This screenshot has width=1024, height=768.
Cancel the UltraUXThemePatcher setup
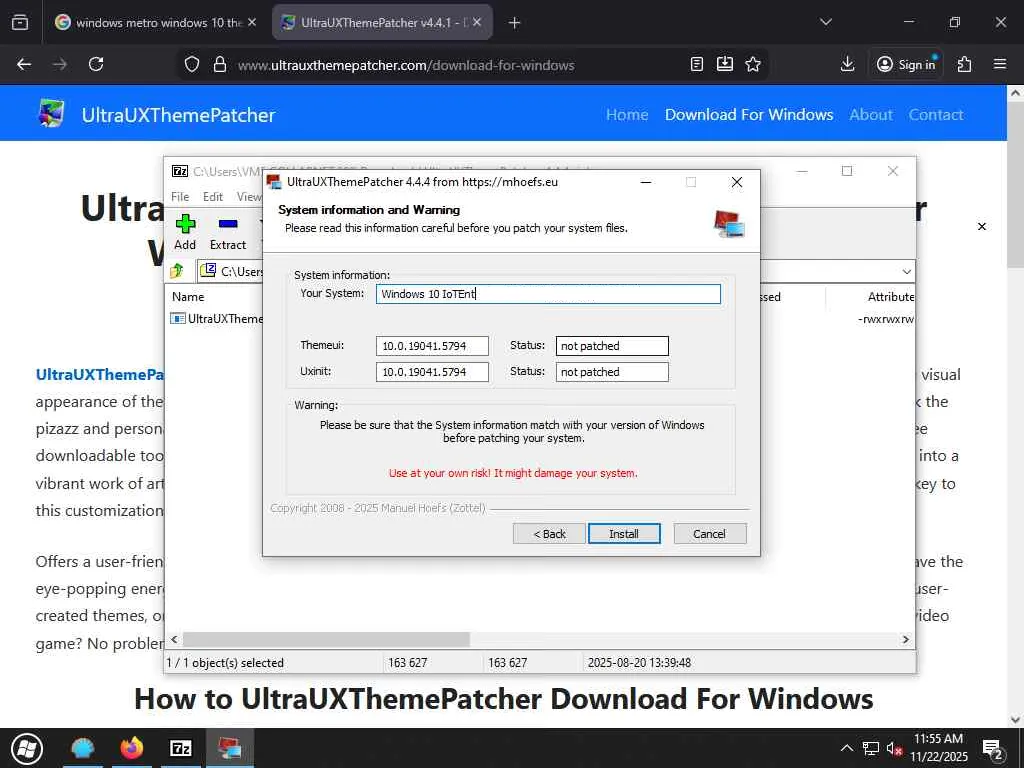tap(709, 534)
